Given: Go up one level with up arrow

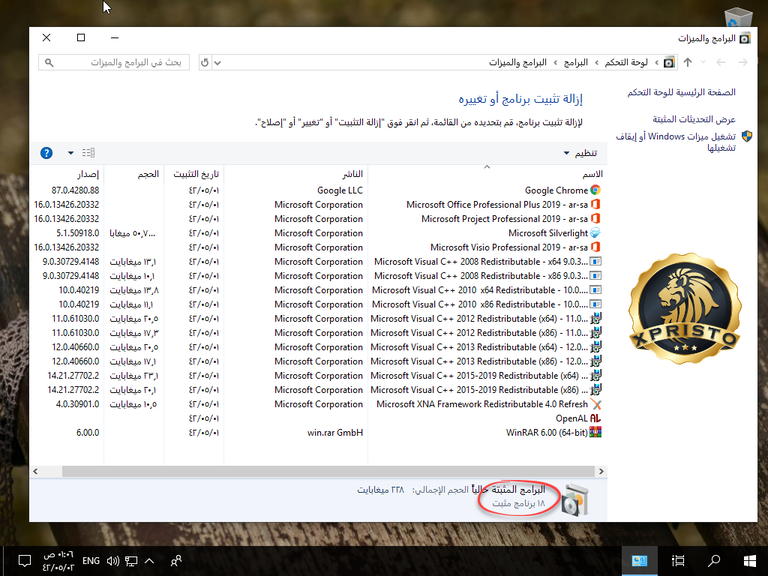Looking at the screenshot, I should [688, 62].
